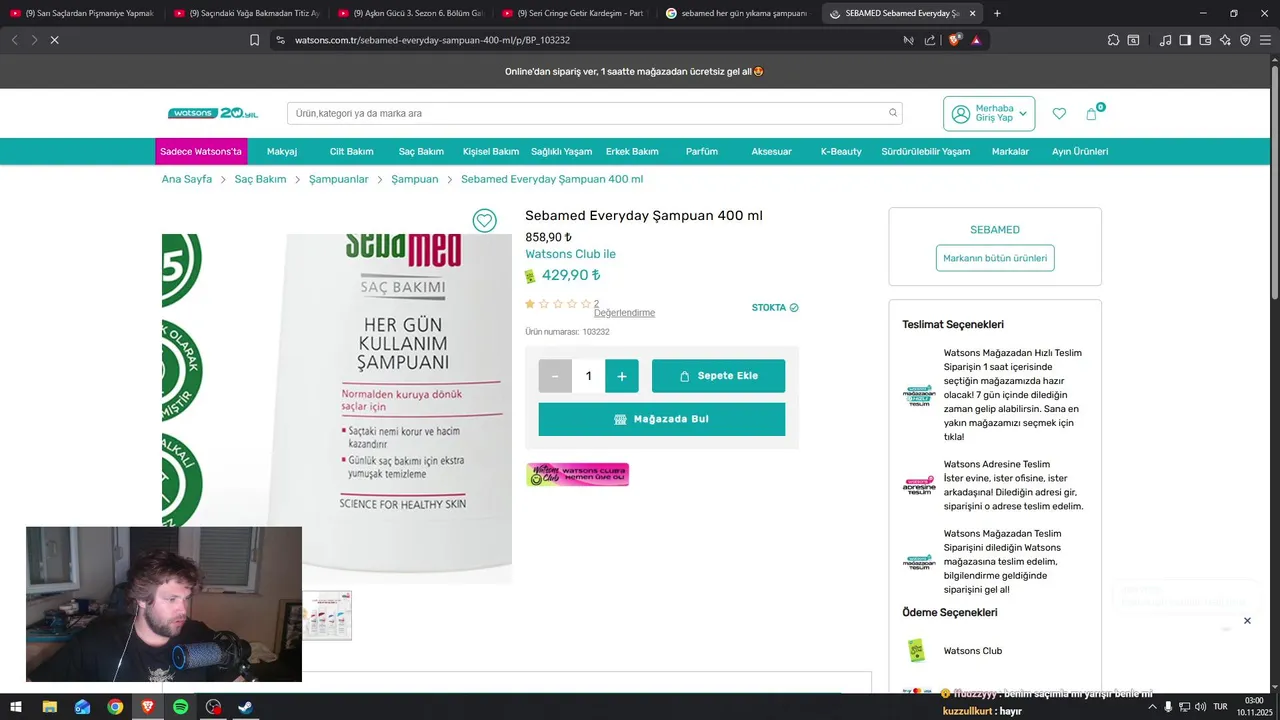
Task: Open the Sadece Watsons'ta menu item
Action: click(x=201, y=152)
